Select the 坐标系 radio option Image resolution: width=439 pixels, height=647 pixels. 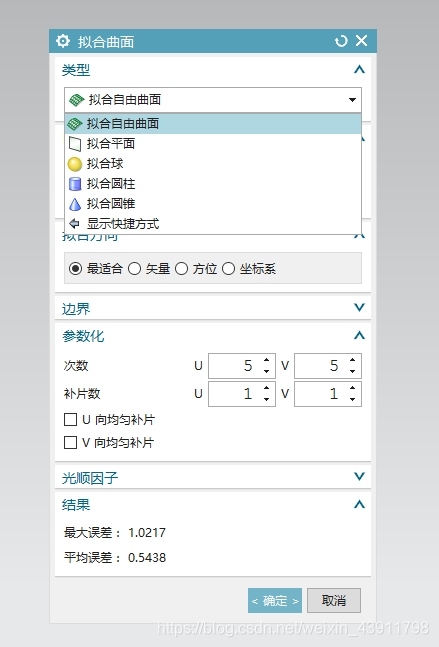click(229, 269)
